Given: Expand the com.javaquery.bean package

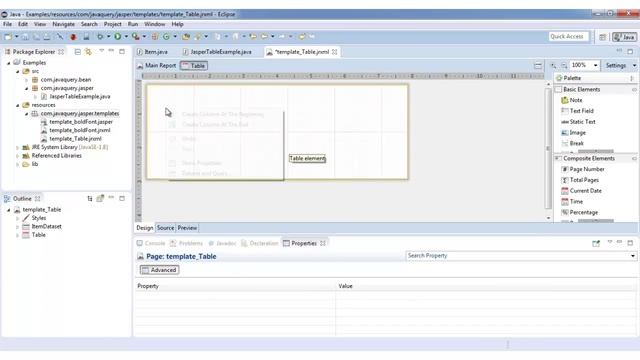Looking at the screenshot, I should click(x=27, y=80).
